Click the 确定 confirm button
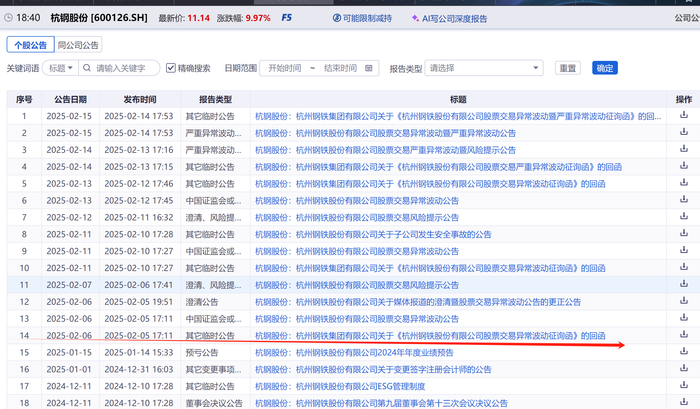700x409 pixels. point(605,68)
